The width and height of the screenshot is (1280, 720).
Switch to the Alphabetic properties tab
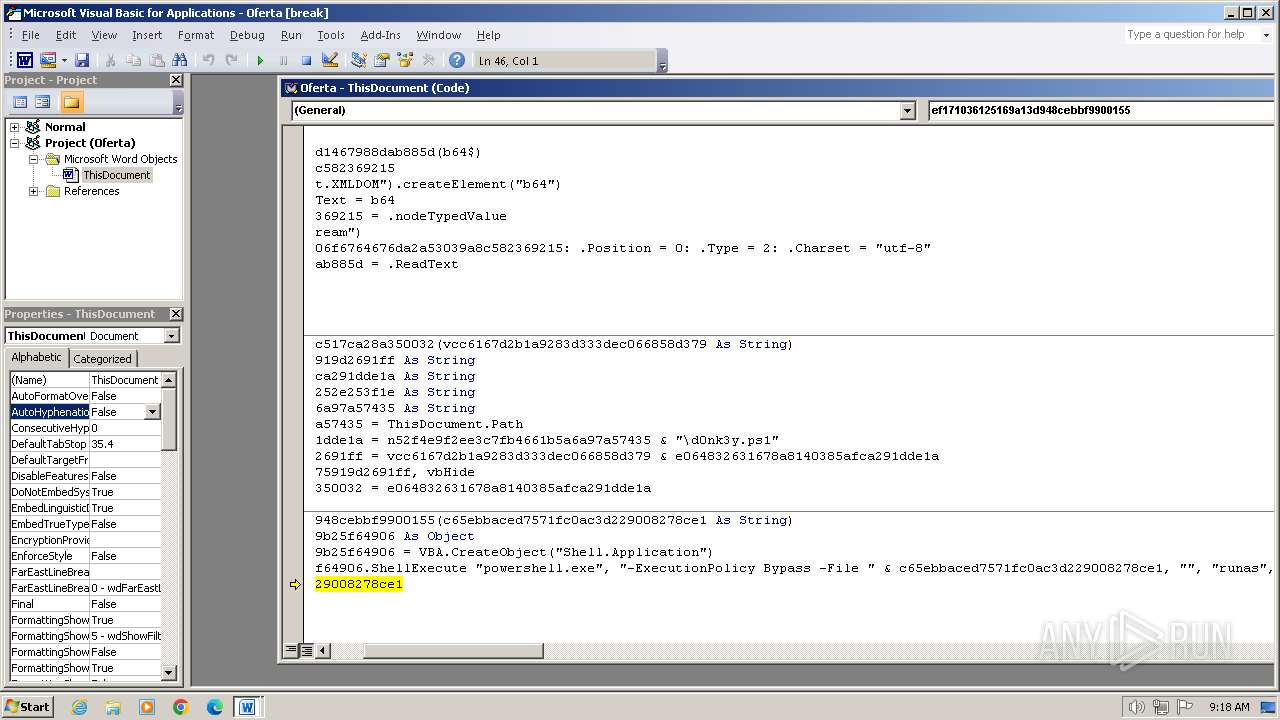point(36,358)
